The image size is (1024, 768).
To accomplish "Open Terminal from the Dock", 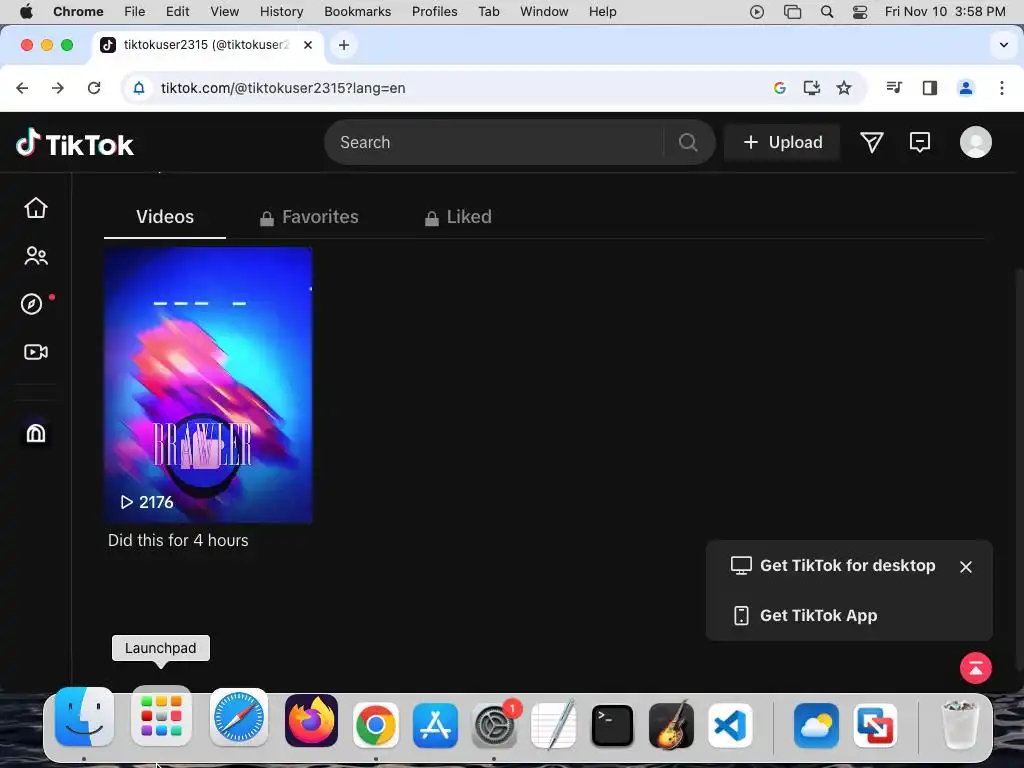I will [x=612, y=725].
